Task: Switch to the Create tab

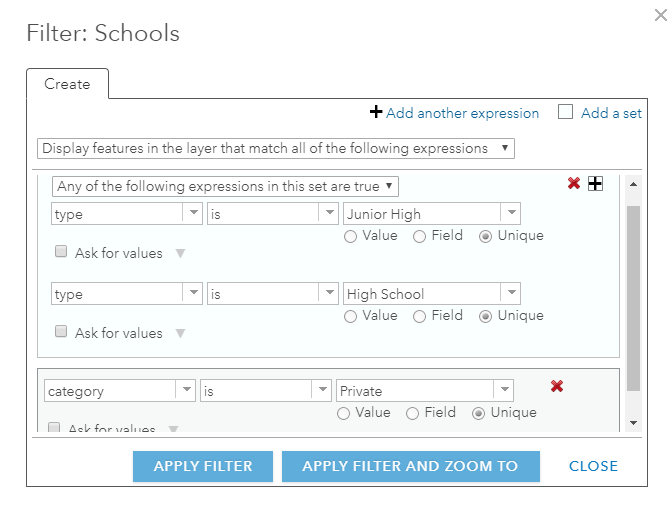Action: tap(67, 84)
